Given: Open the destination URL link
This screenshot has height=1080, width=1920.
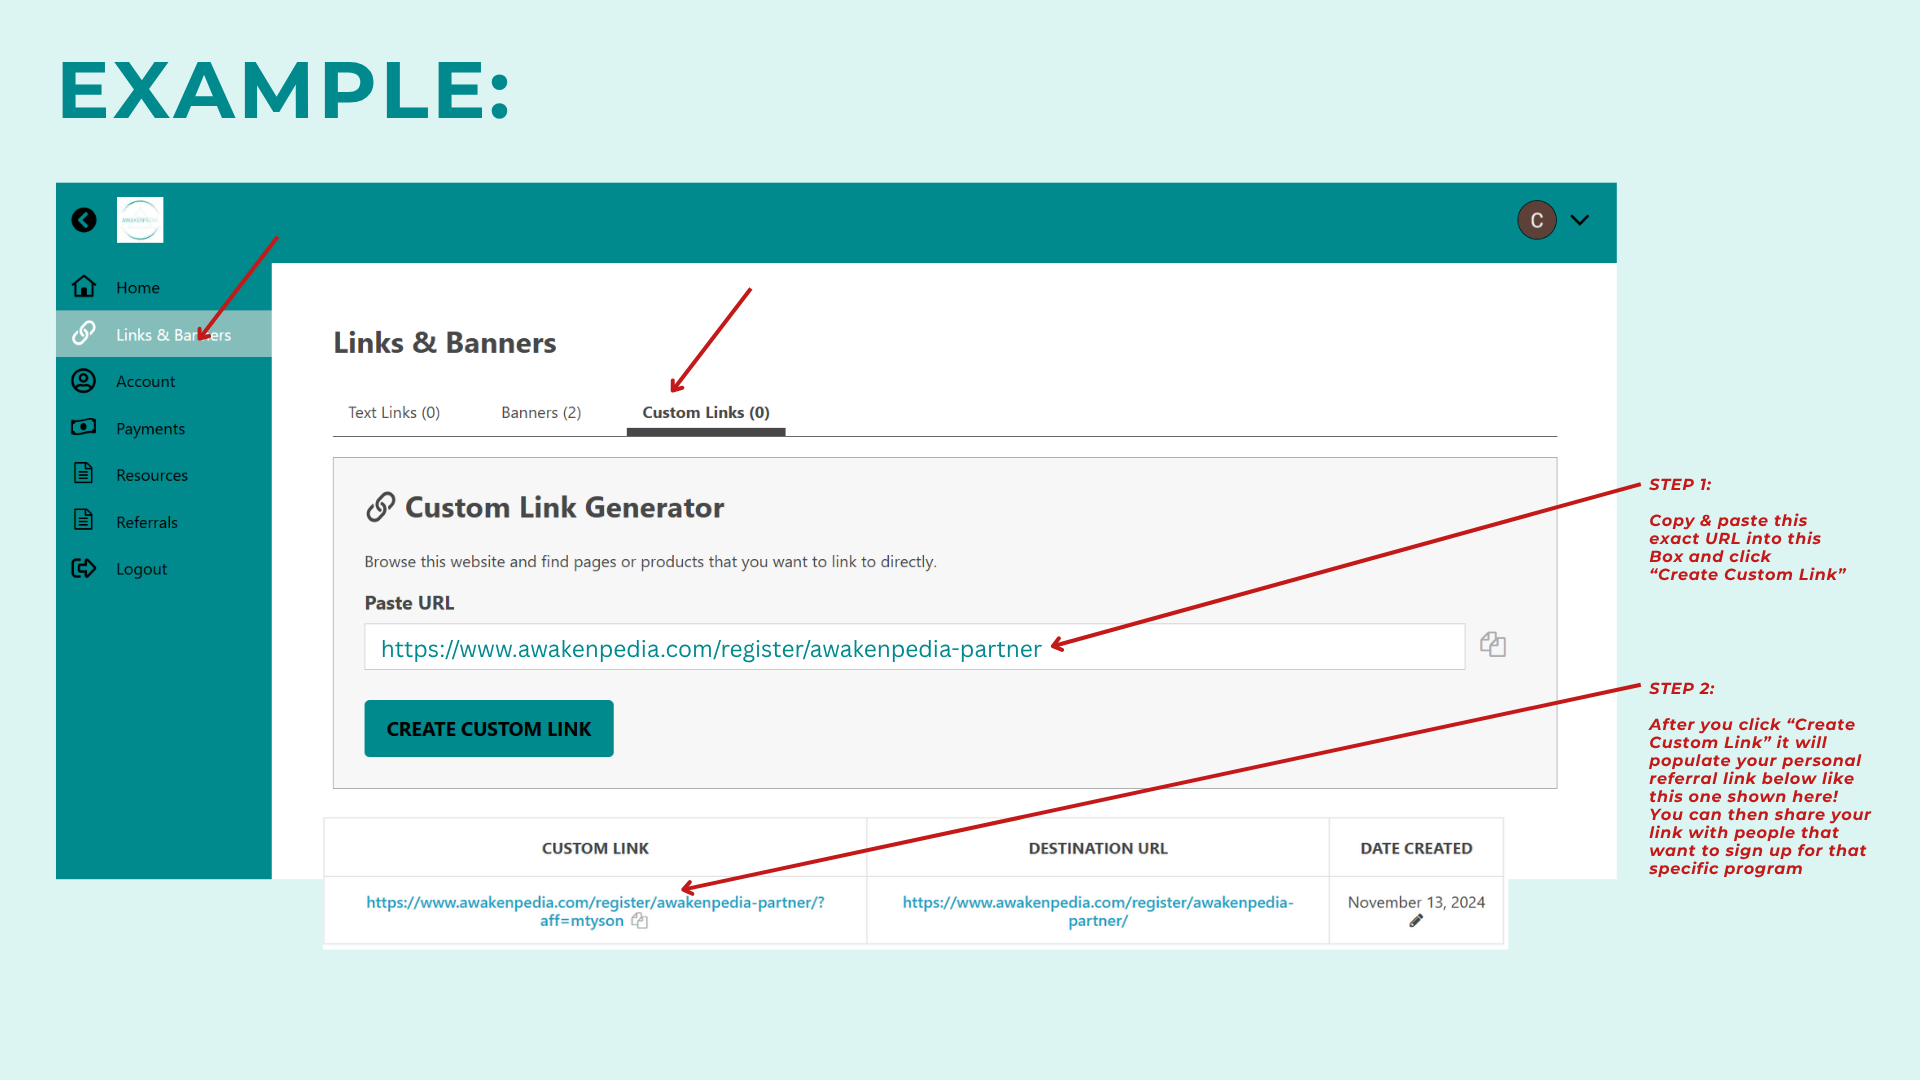Looking at the screenshot, I should coord(1097,911).
